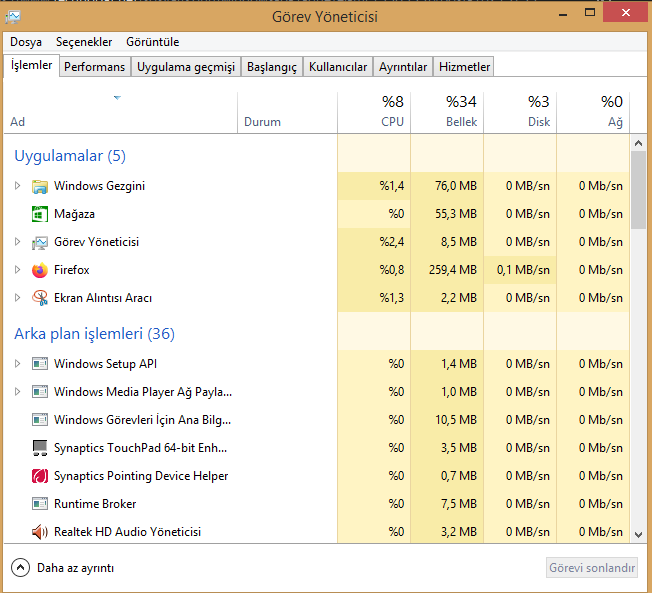652x593 pixels.
Task: Sort processes by CPU column
Action: 374,113
